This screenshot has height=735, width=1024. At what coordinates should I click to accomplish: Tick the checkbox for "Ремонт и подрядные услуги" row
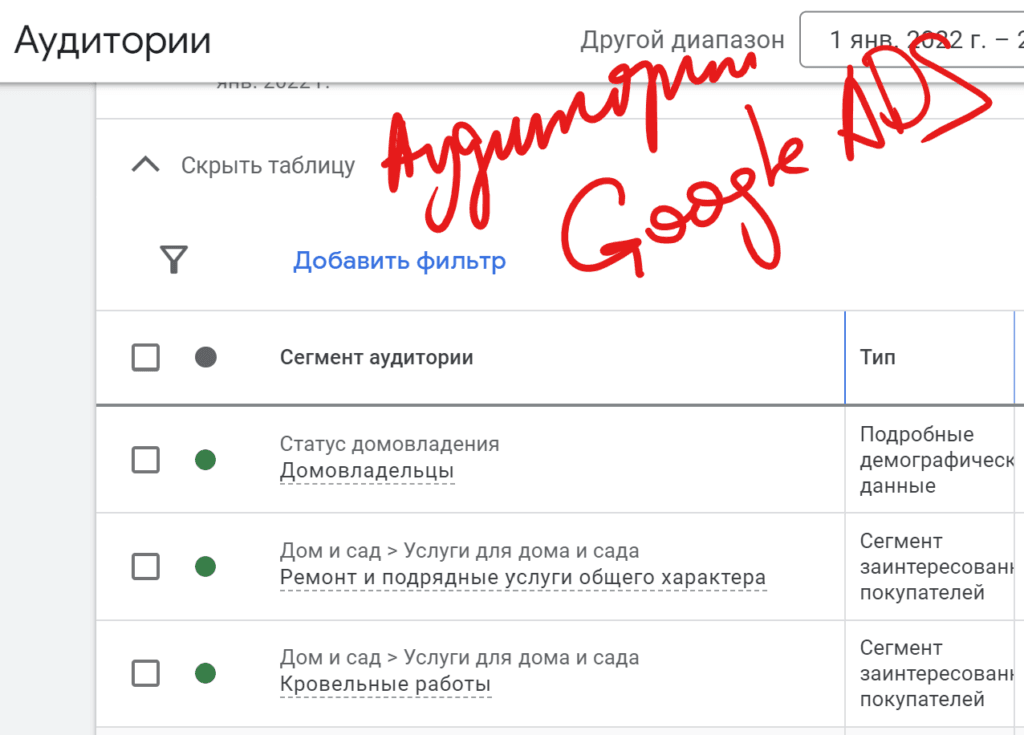[146, 566]
